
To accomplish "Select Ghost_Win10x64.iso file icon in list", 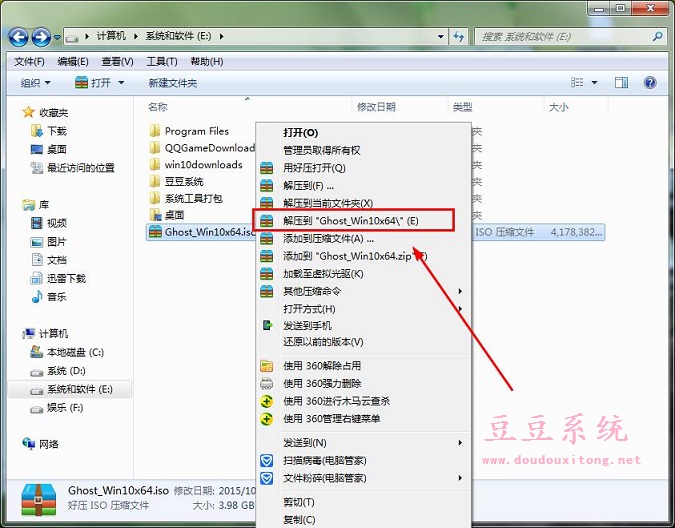I will (155, 232).
